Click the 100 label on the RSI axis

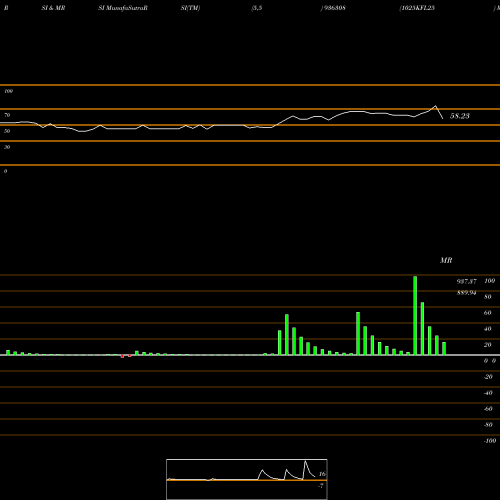click(x=8, y=91)
